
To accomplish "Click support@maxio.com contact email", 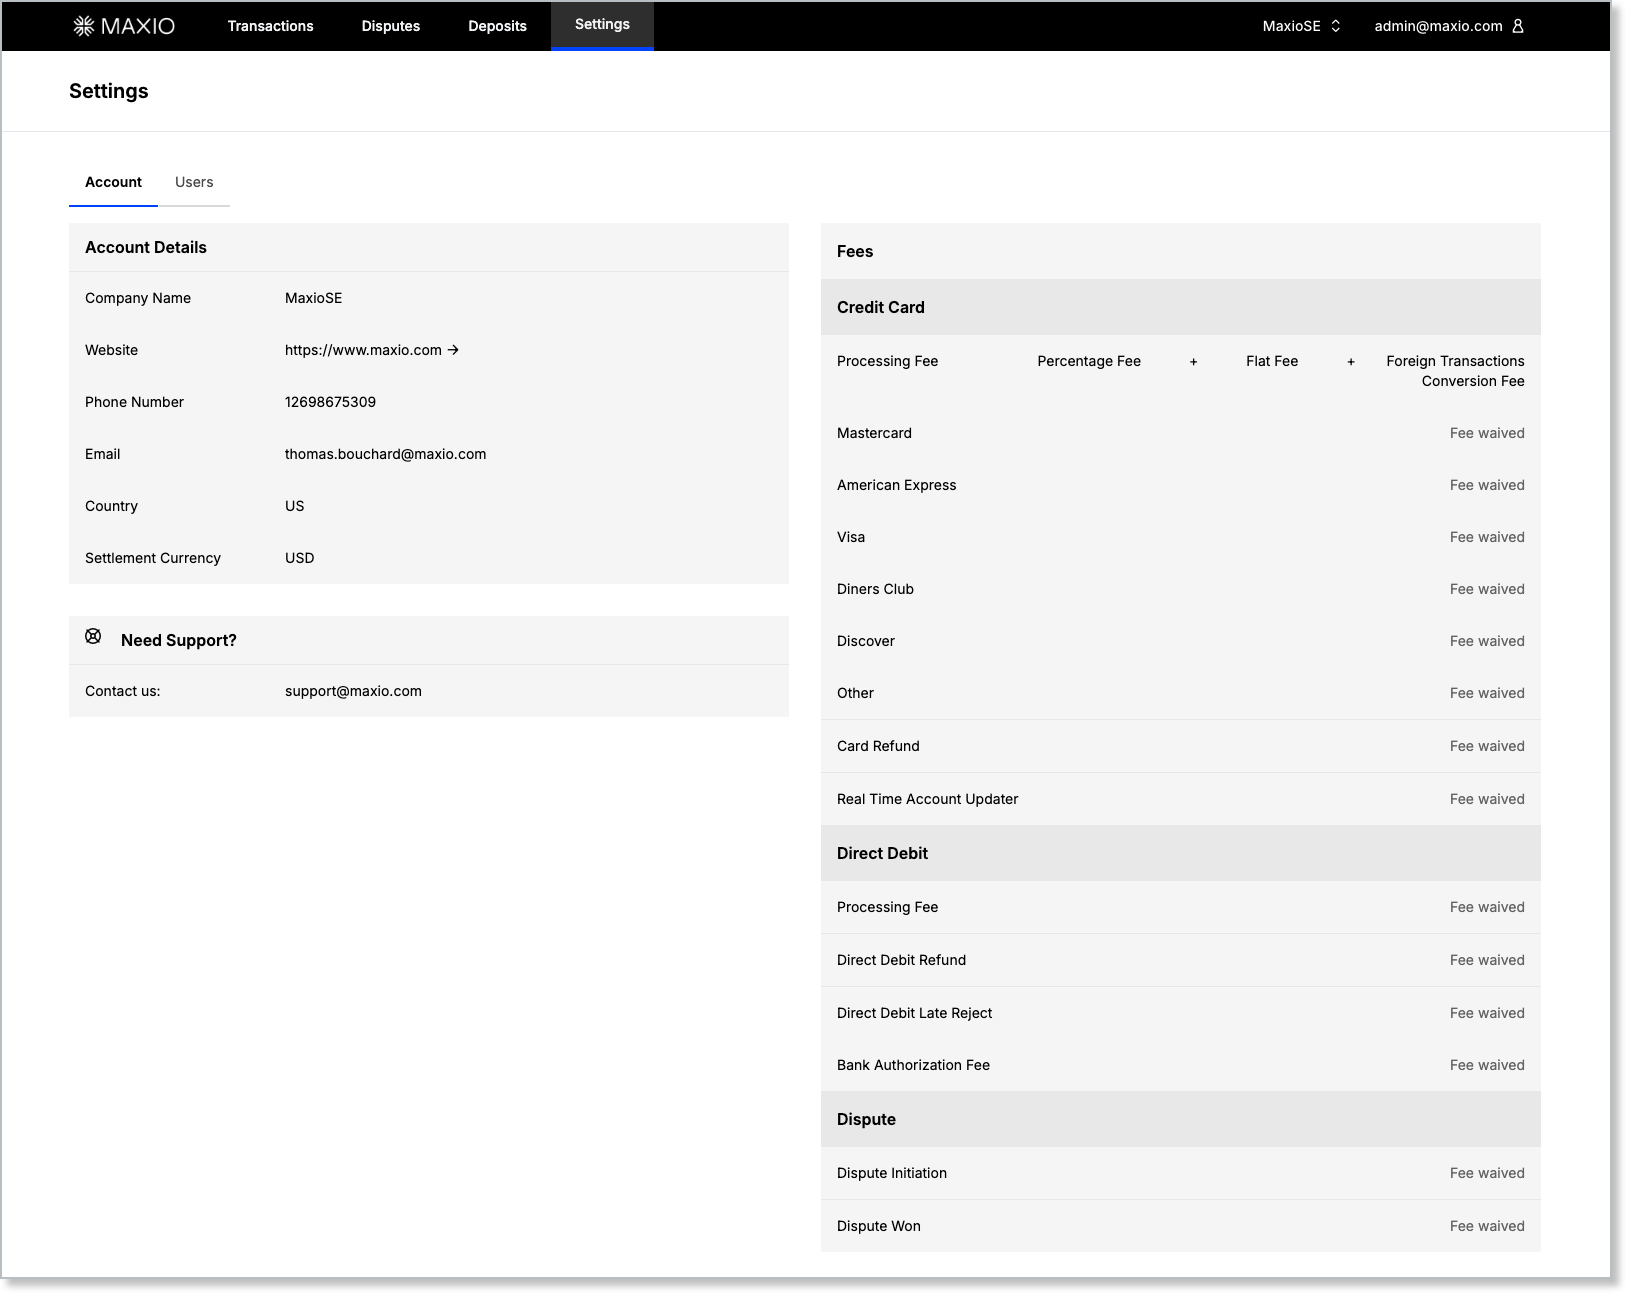I will (x=353, y=691).
